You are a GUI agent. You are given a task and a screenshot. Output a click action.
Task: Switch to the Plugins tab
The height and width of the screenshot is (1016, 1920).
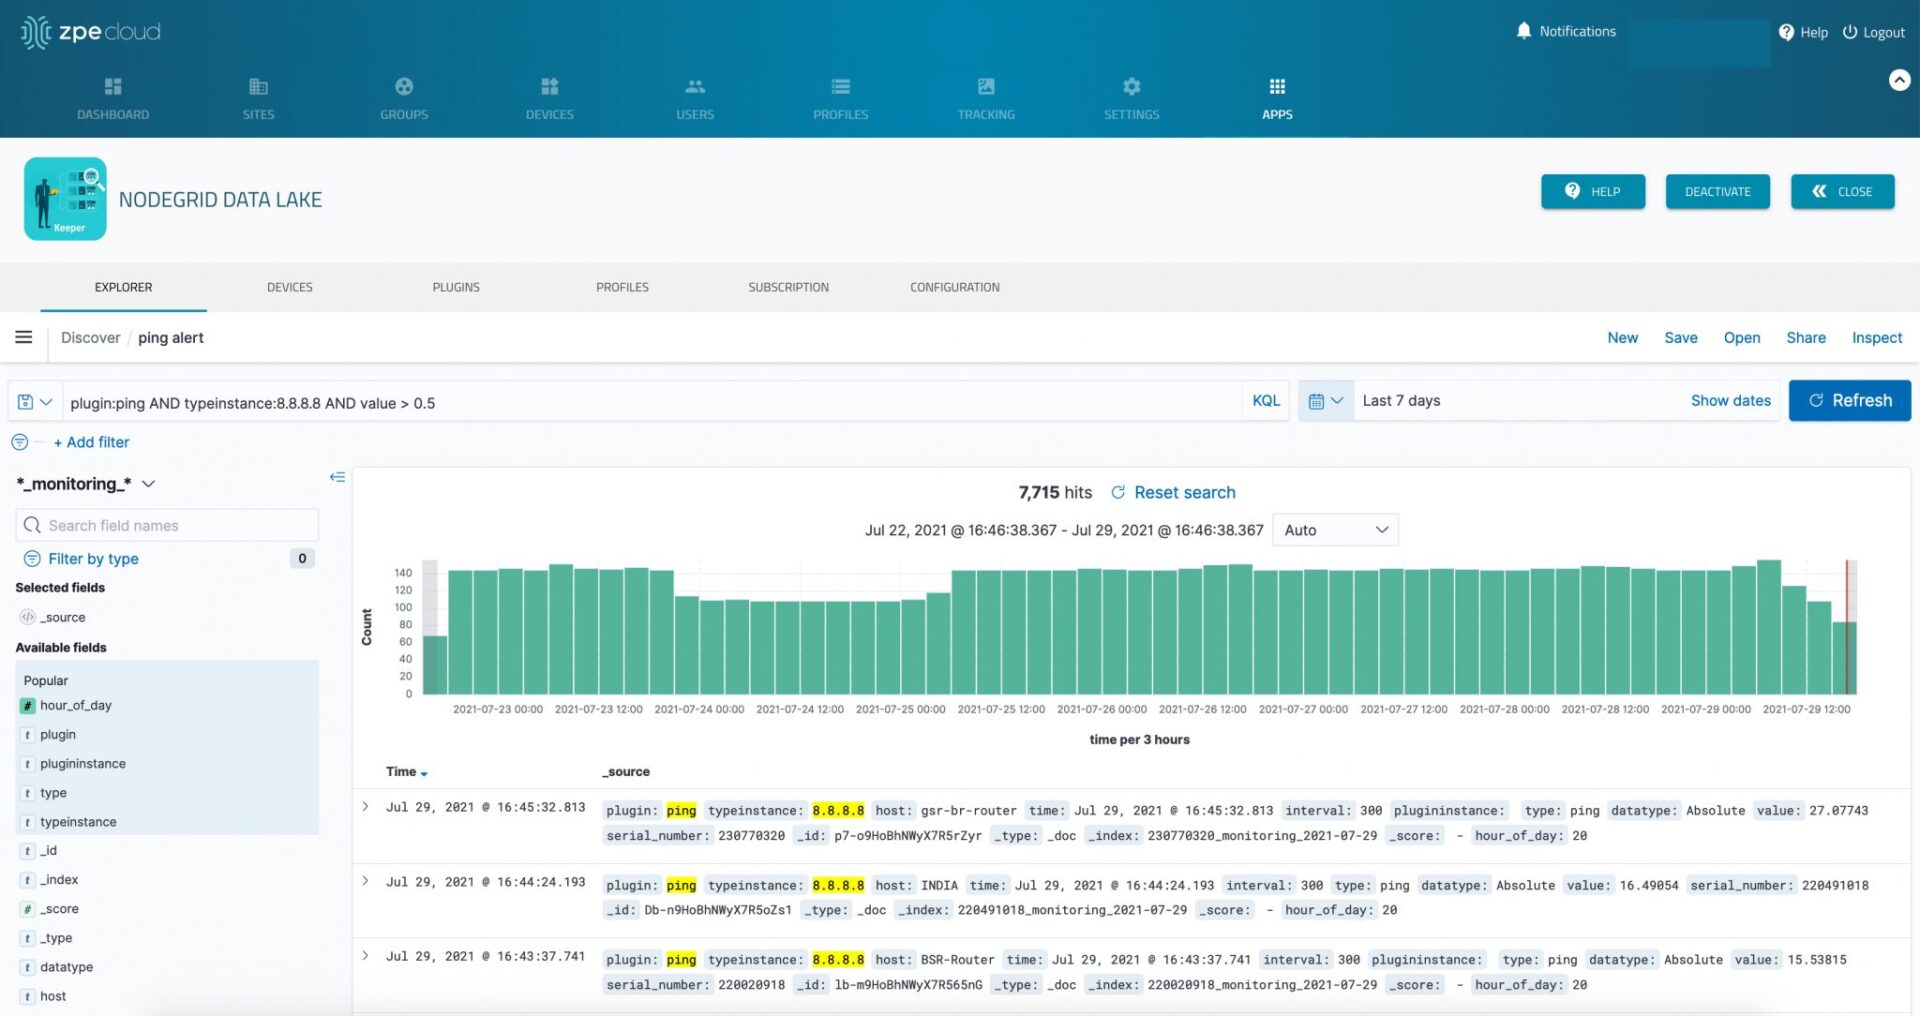click(456, 287)
